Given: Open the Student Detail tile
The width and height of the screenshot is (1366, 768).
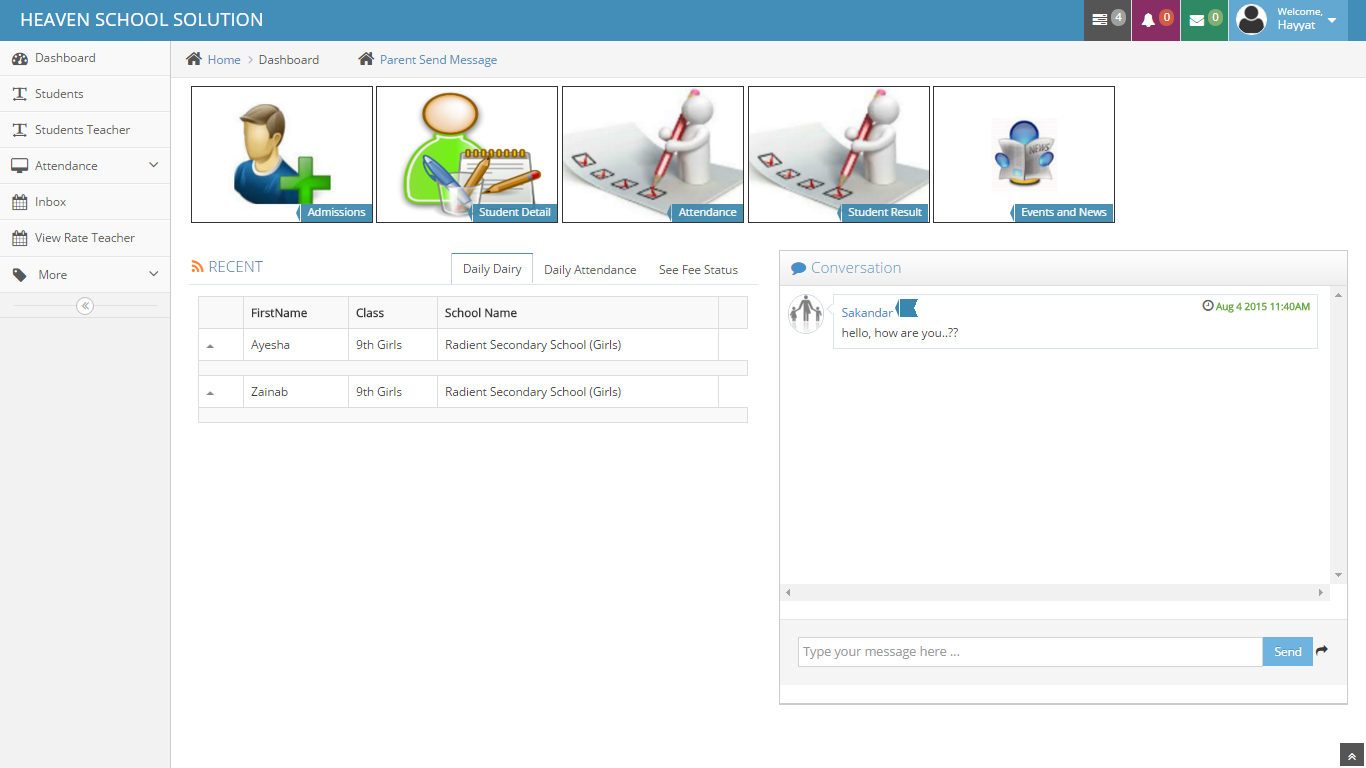Looking at the screenshot, I should tap(467, 154).
